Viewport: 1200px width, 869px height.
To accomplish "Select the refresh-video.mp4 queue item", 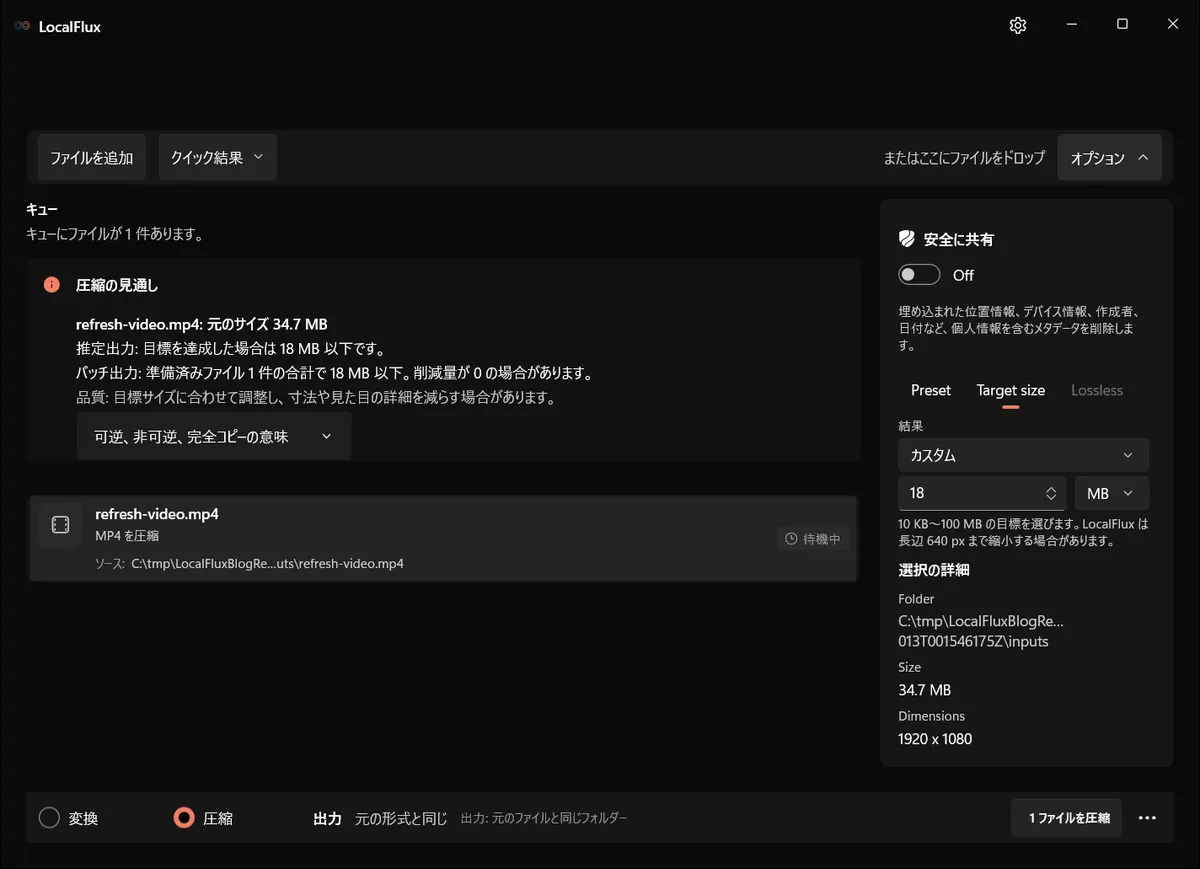I will (443, 538).
